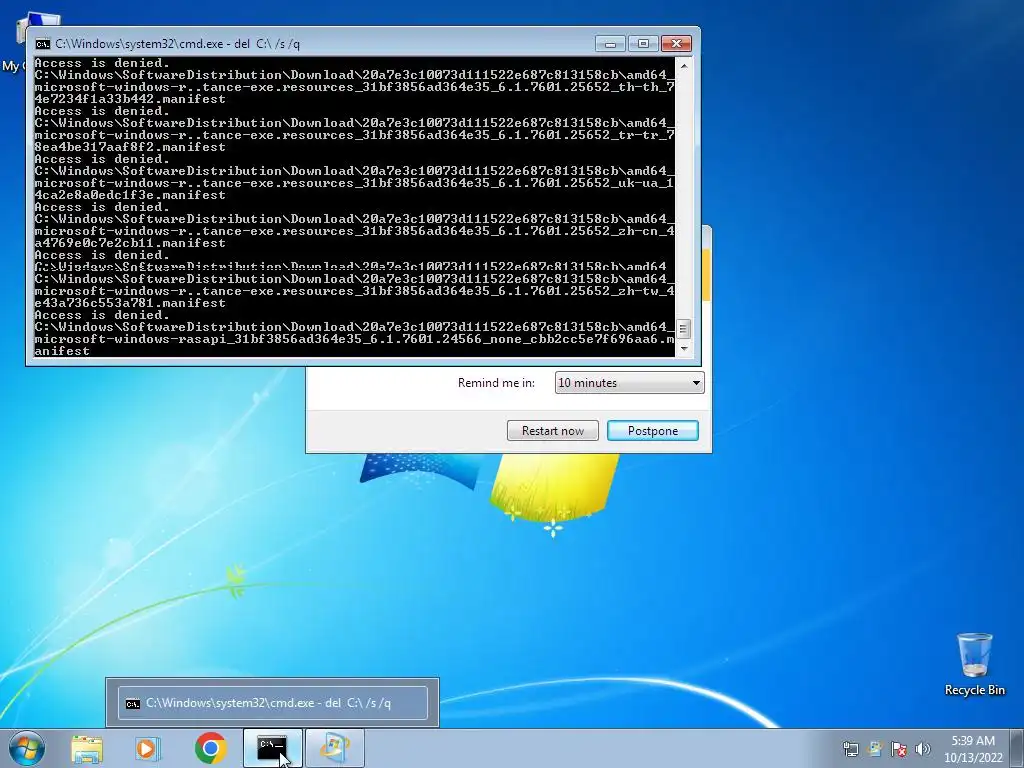Open the Windows Update tray icon
Viewport: 1024px width, 768px height.
(875, 749)
